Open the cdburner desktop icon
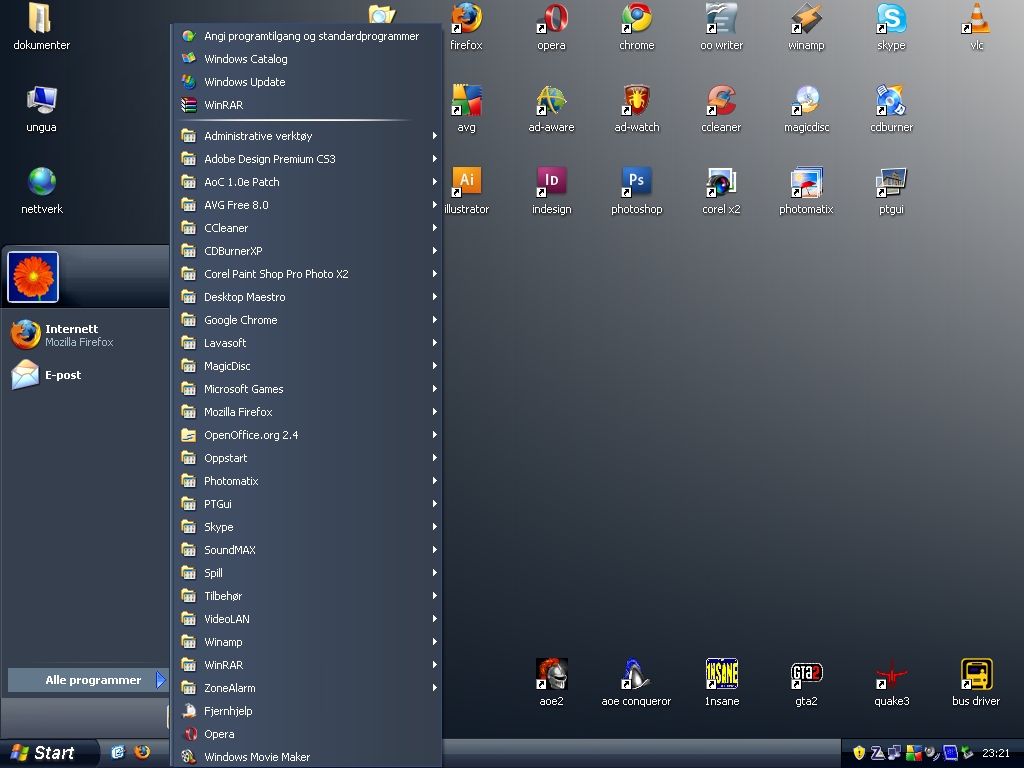Viewport: 1024px width, 768px height. pyautogui.click(x=891, y=108)
